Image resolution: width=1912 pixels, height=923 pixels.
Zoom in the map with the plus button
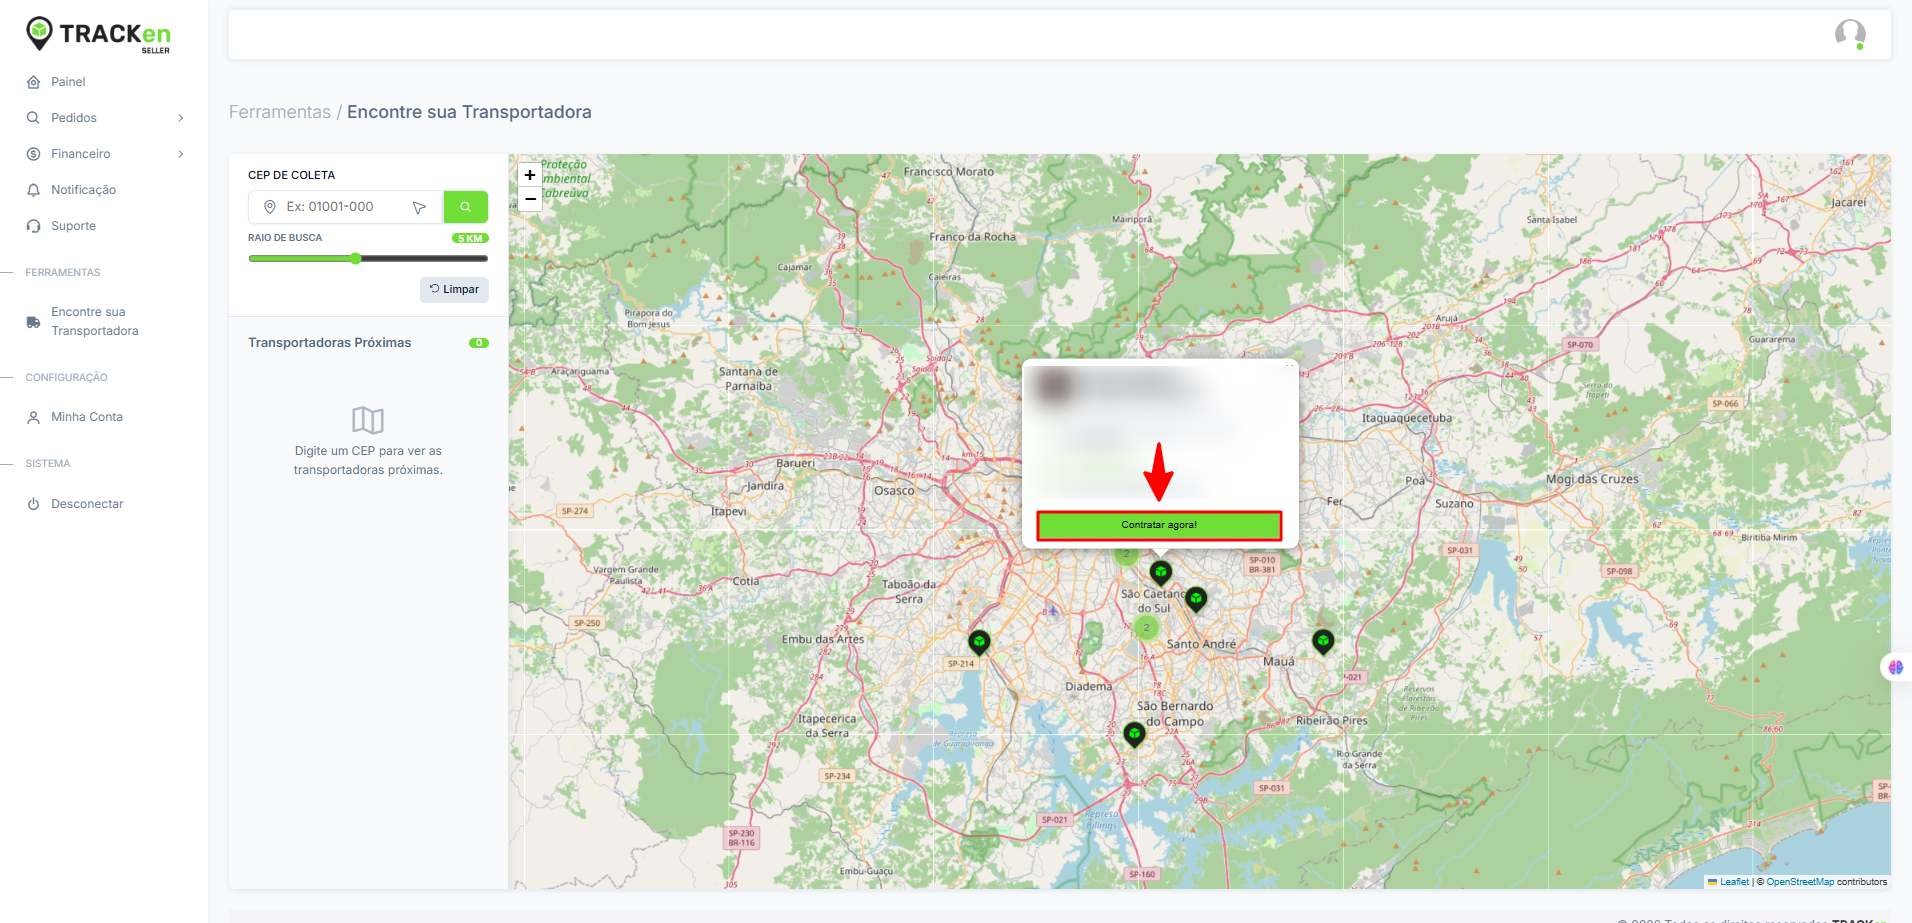(530, 175)
